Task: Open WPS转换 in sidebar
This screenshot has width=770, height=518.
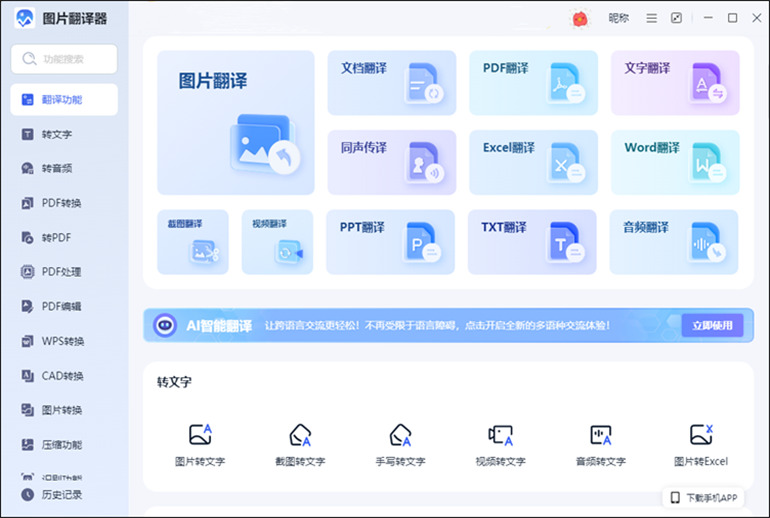Action: pyautogui.click(x=64, y=341)
